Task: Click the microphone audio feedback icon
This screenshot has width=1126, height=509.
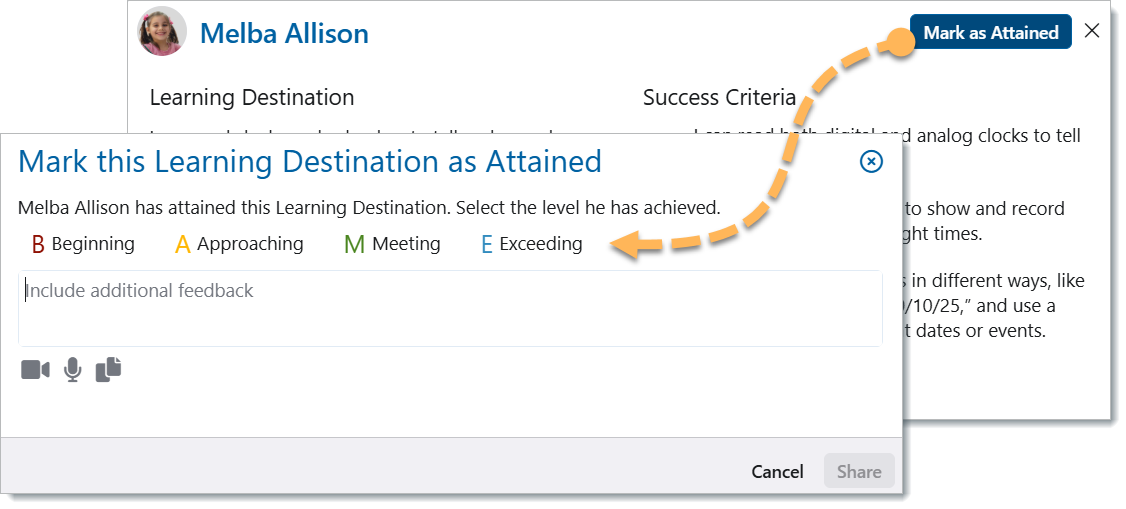Action: [x=73, y=370]
